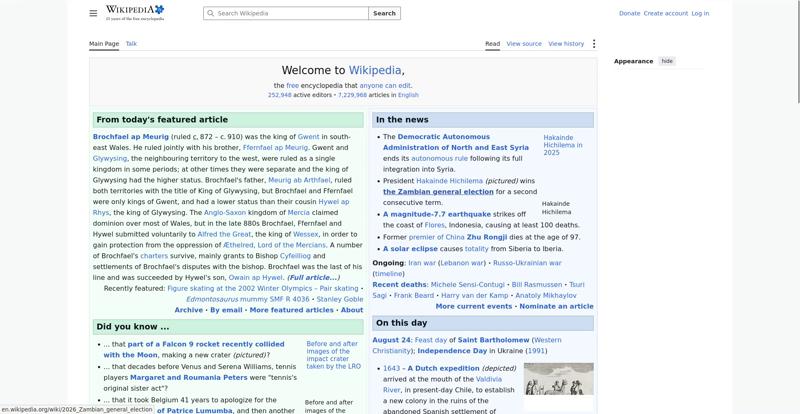Select the Read tab
This screenshot has width=800, height=414.
pos(492,44)
